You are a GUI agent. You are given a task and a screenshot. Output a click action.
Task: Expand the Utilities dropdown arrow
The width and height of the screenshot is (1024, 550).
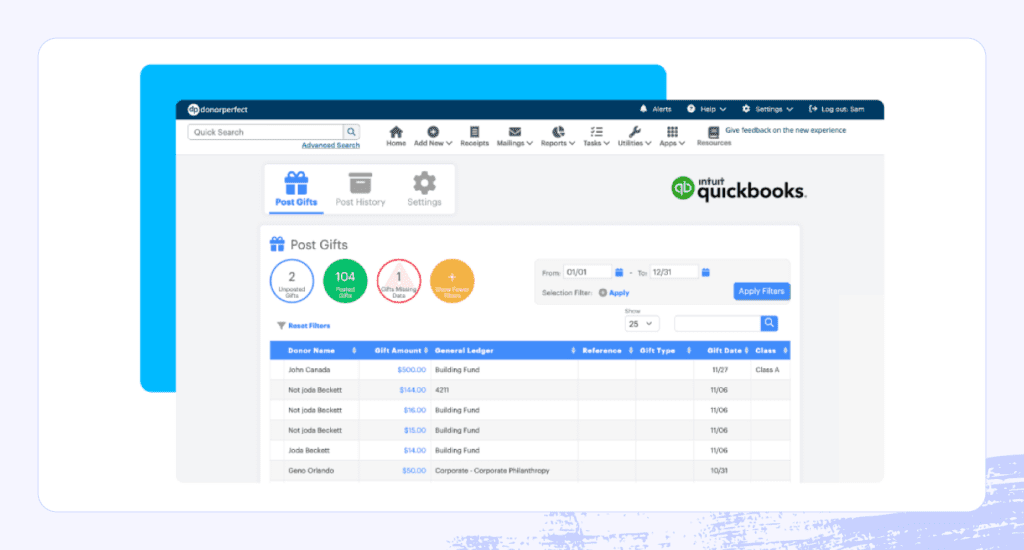point(648,144)
